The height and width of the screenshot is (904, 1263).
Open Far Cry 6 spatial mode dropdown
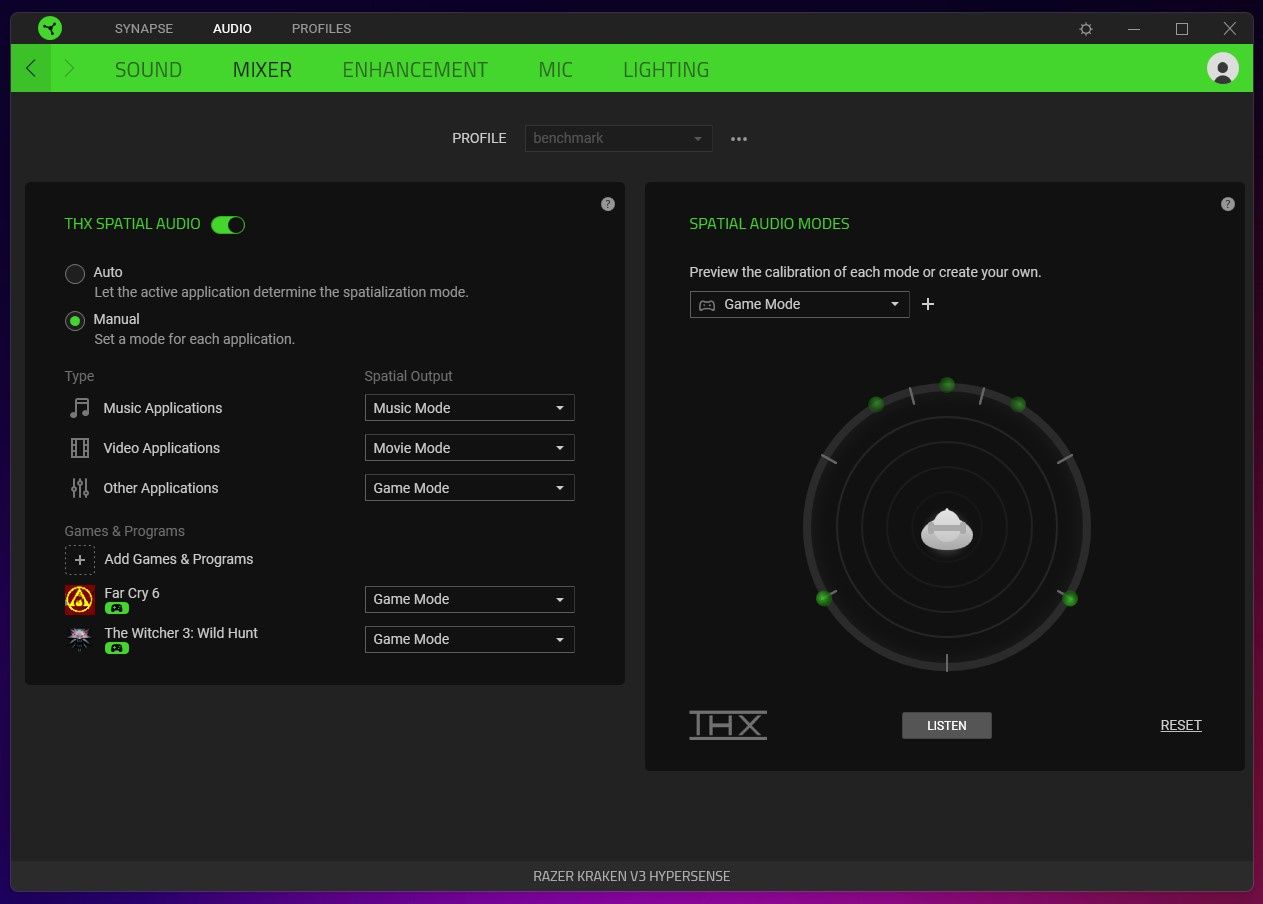coord(470,599)
